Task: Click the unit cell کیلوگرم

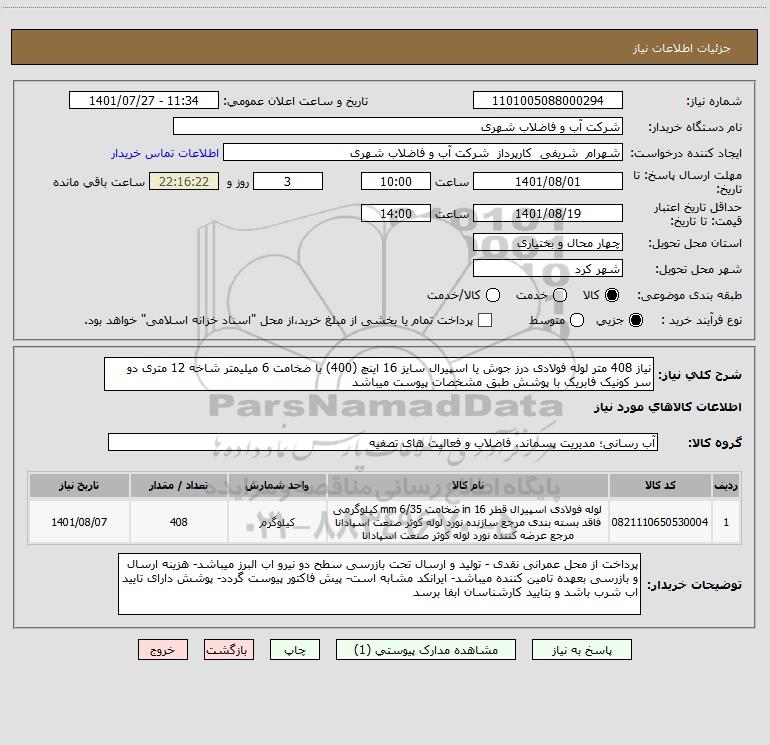Action: (x=277, y=522)
